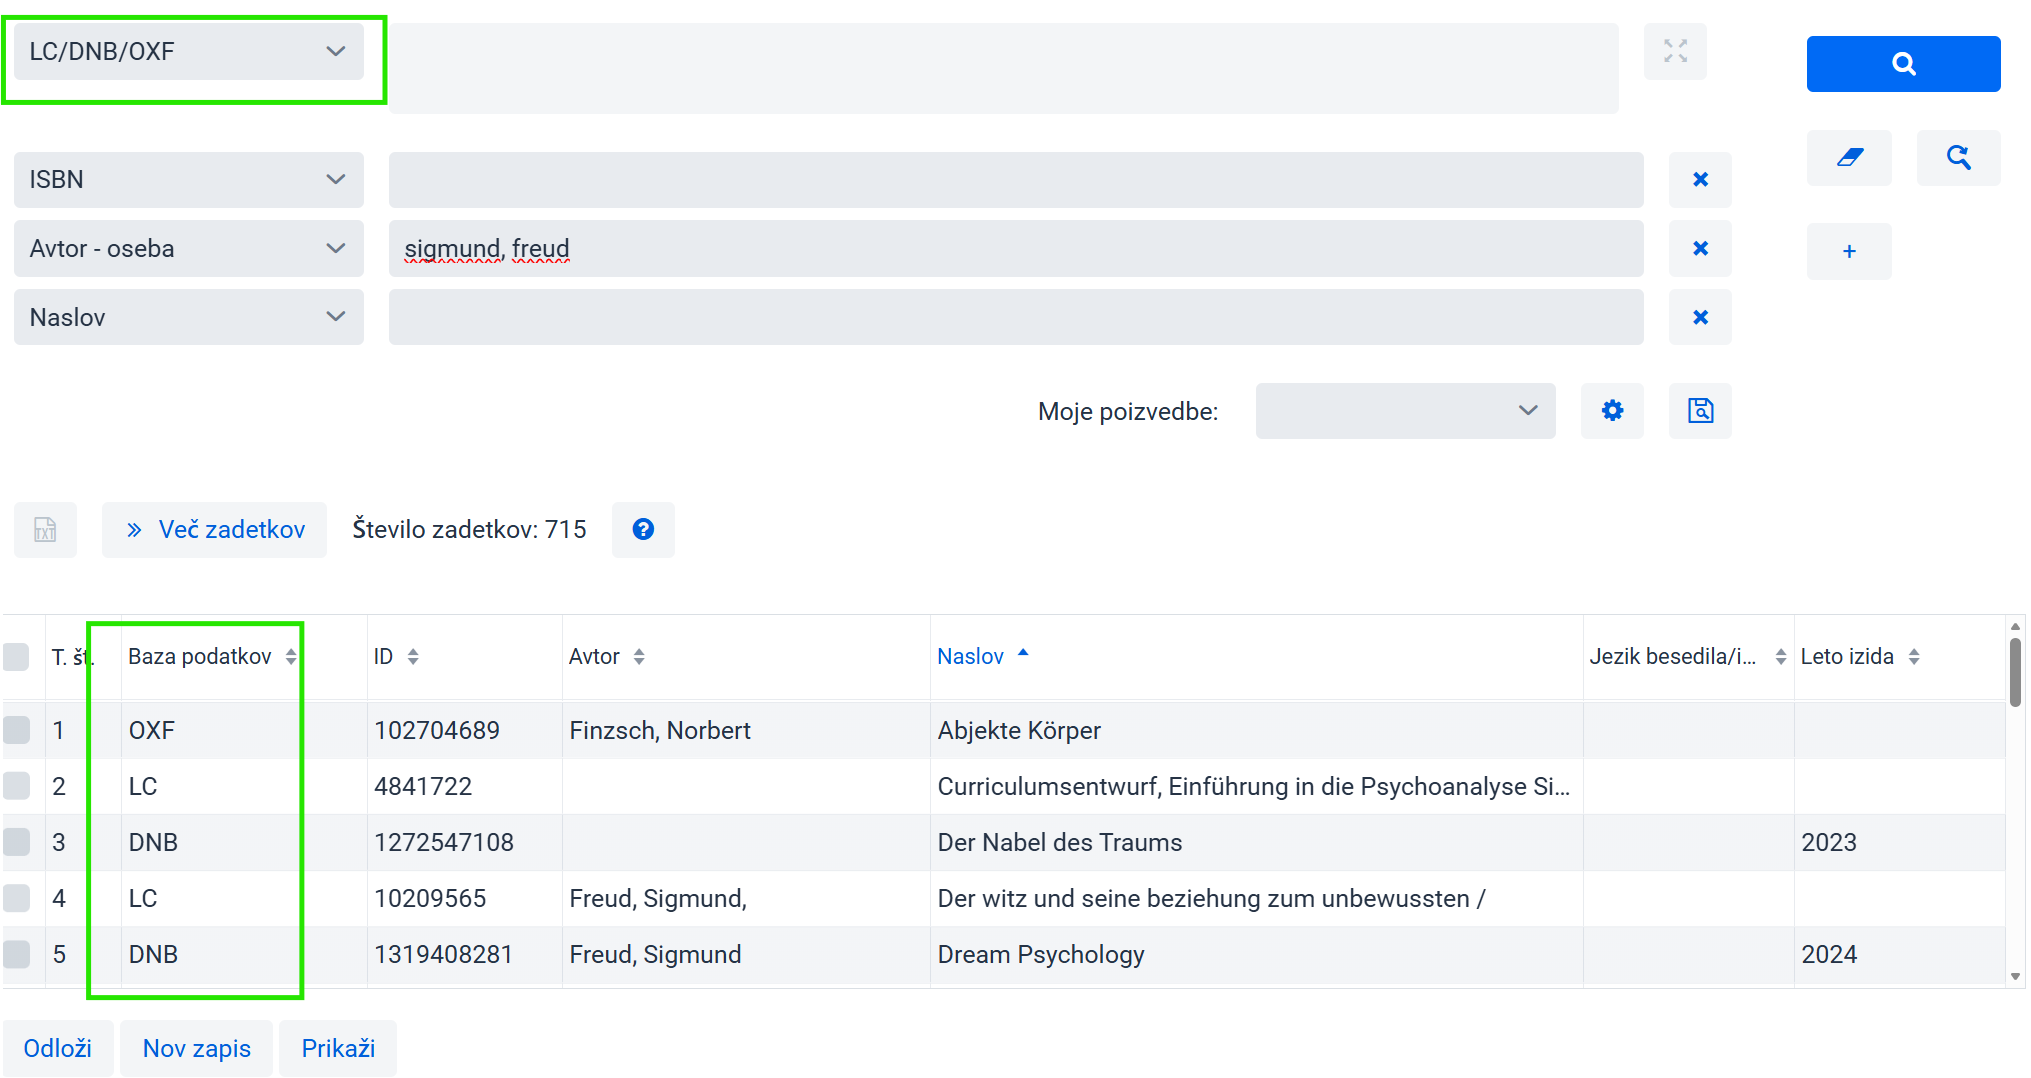This screenshot has width=2031, height=1078.
Task: Remove the ISBN search row
Action: [1699, 180]
